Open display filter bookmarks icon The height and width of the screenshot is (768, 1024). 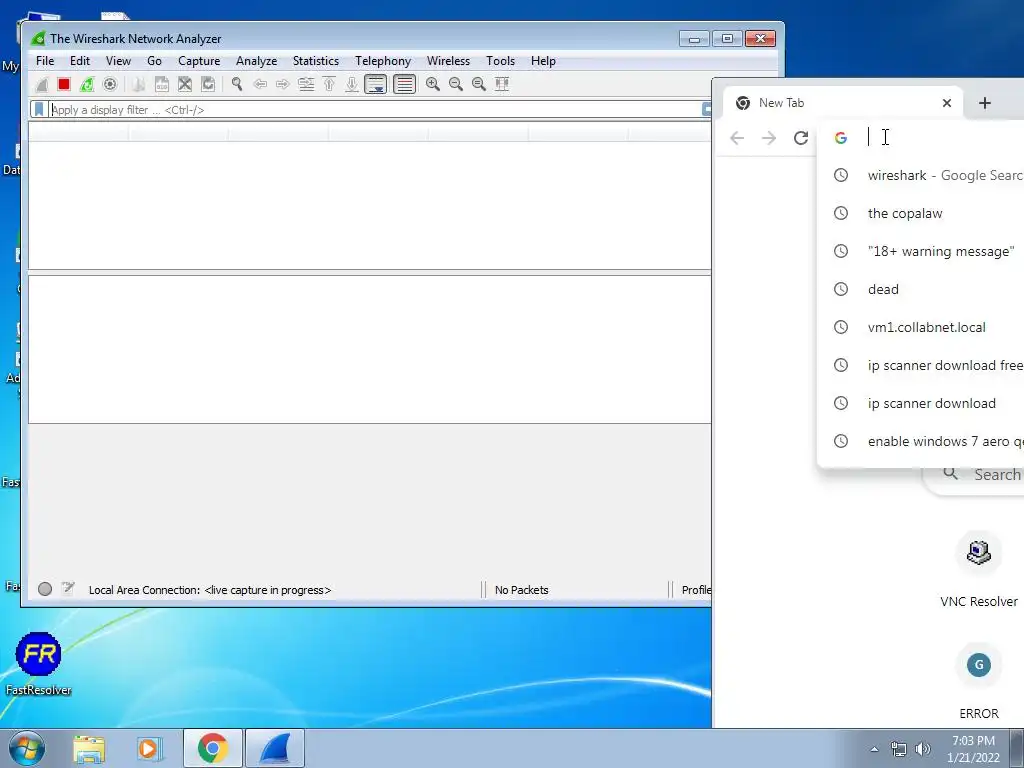click(x=39, y=110)
